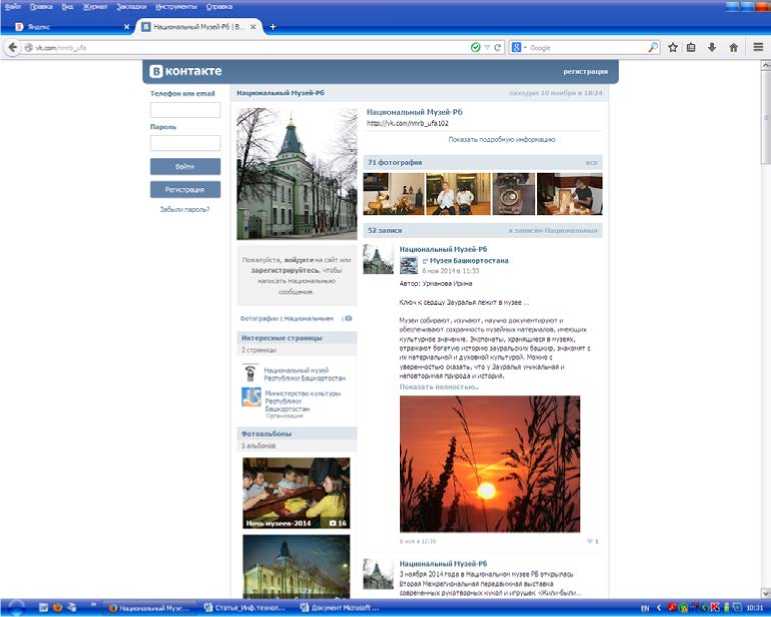Open the Инструменты menu

tap(176, 6)
